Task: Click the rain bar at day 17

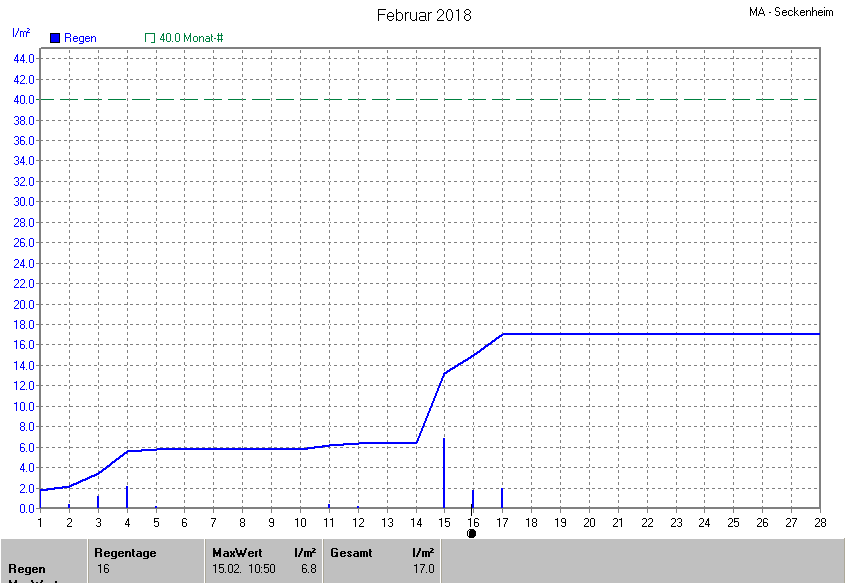Action: click(x=502, y=498)
